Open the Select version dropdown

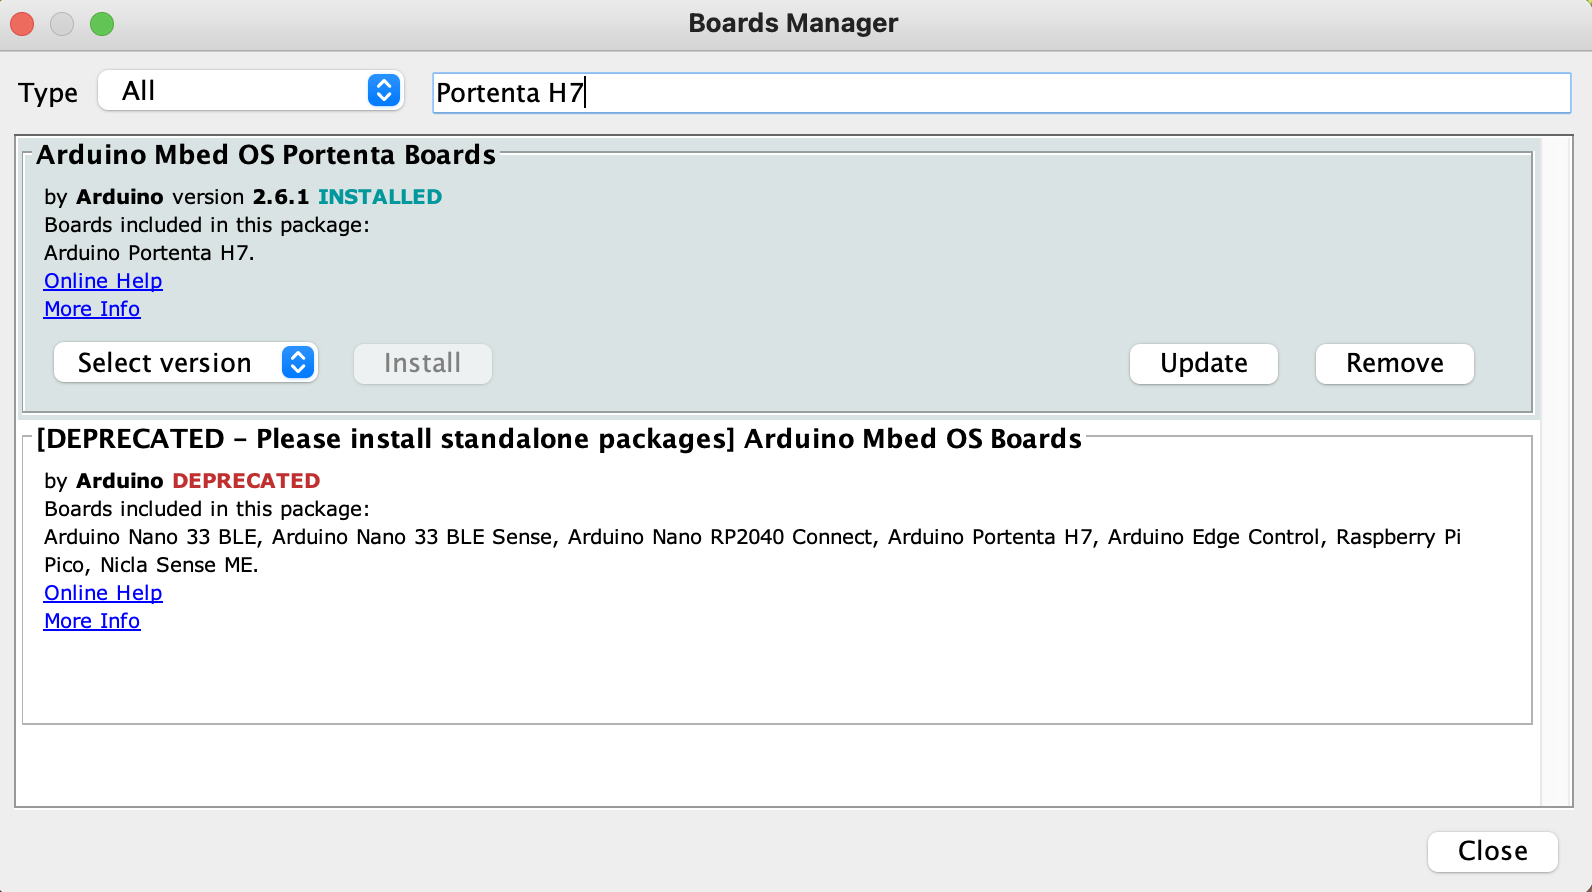pos(185,362)
